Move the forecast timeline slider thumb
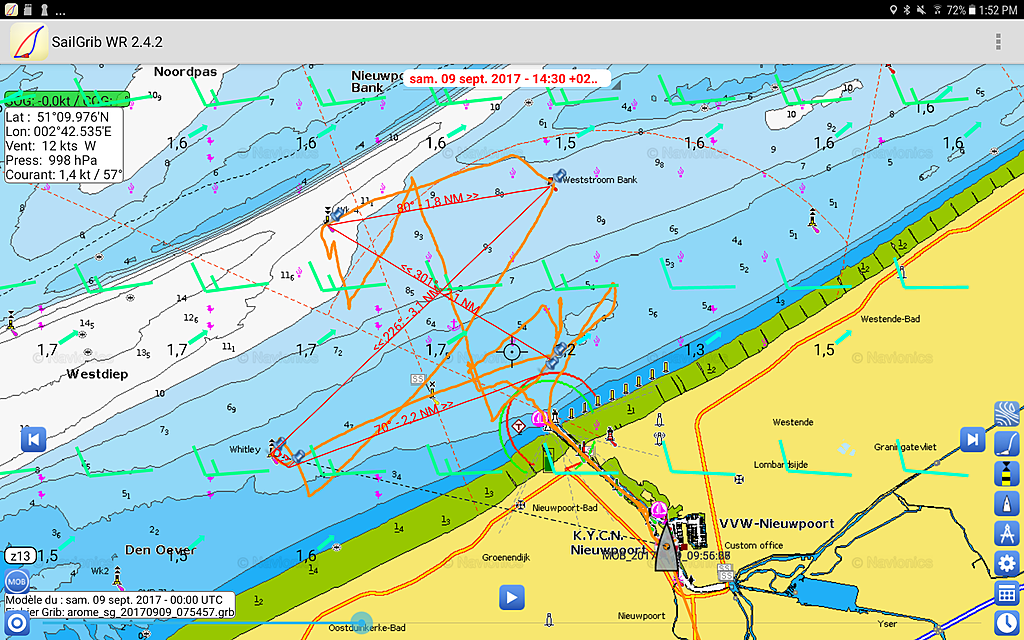Viewport: 1024px width, 640px height. 361,622
